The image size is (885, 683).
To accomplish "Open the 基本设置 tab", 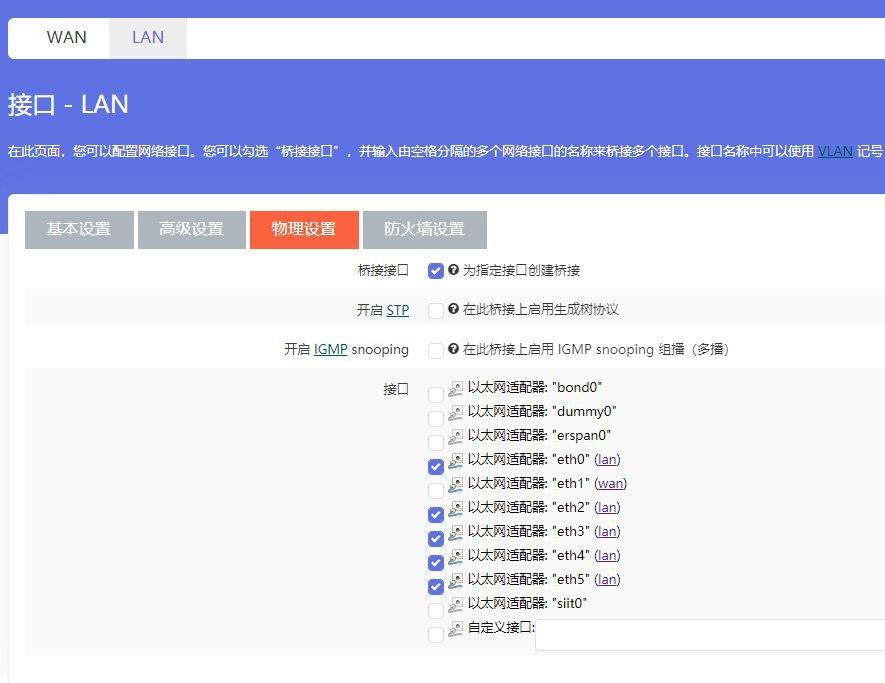I will tap(78, 229).
